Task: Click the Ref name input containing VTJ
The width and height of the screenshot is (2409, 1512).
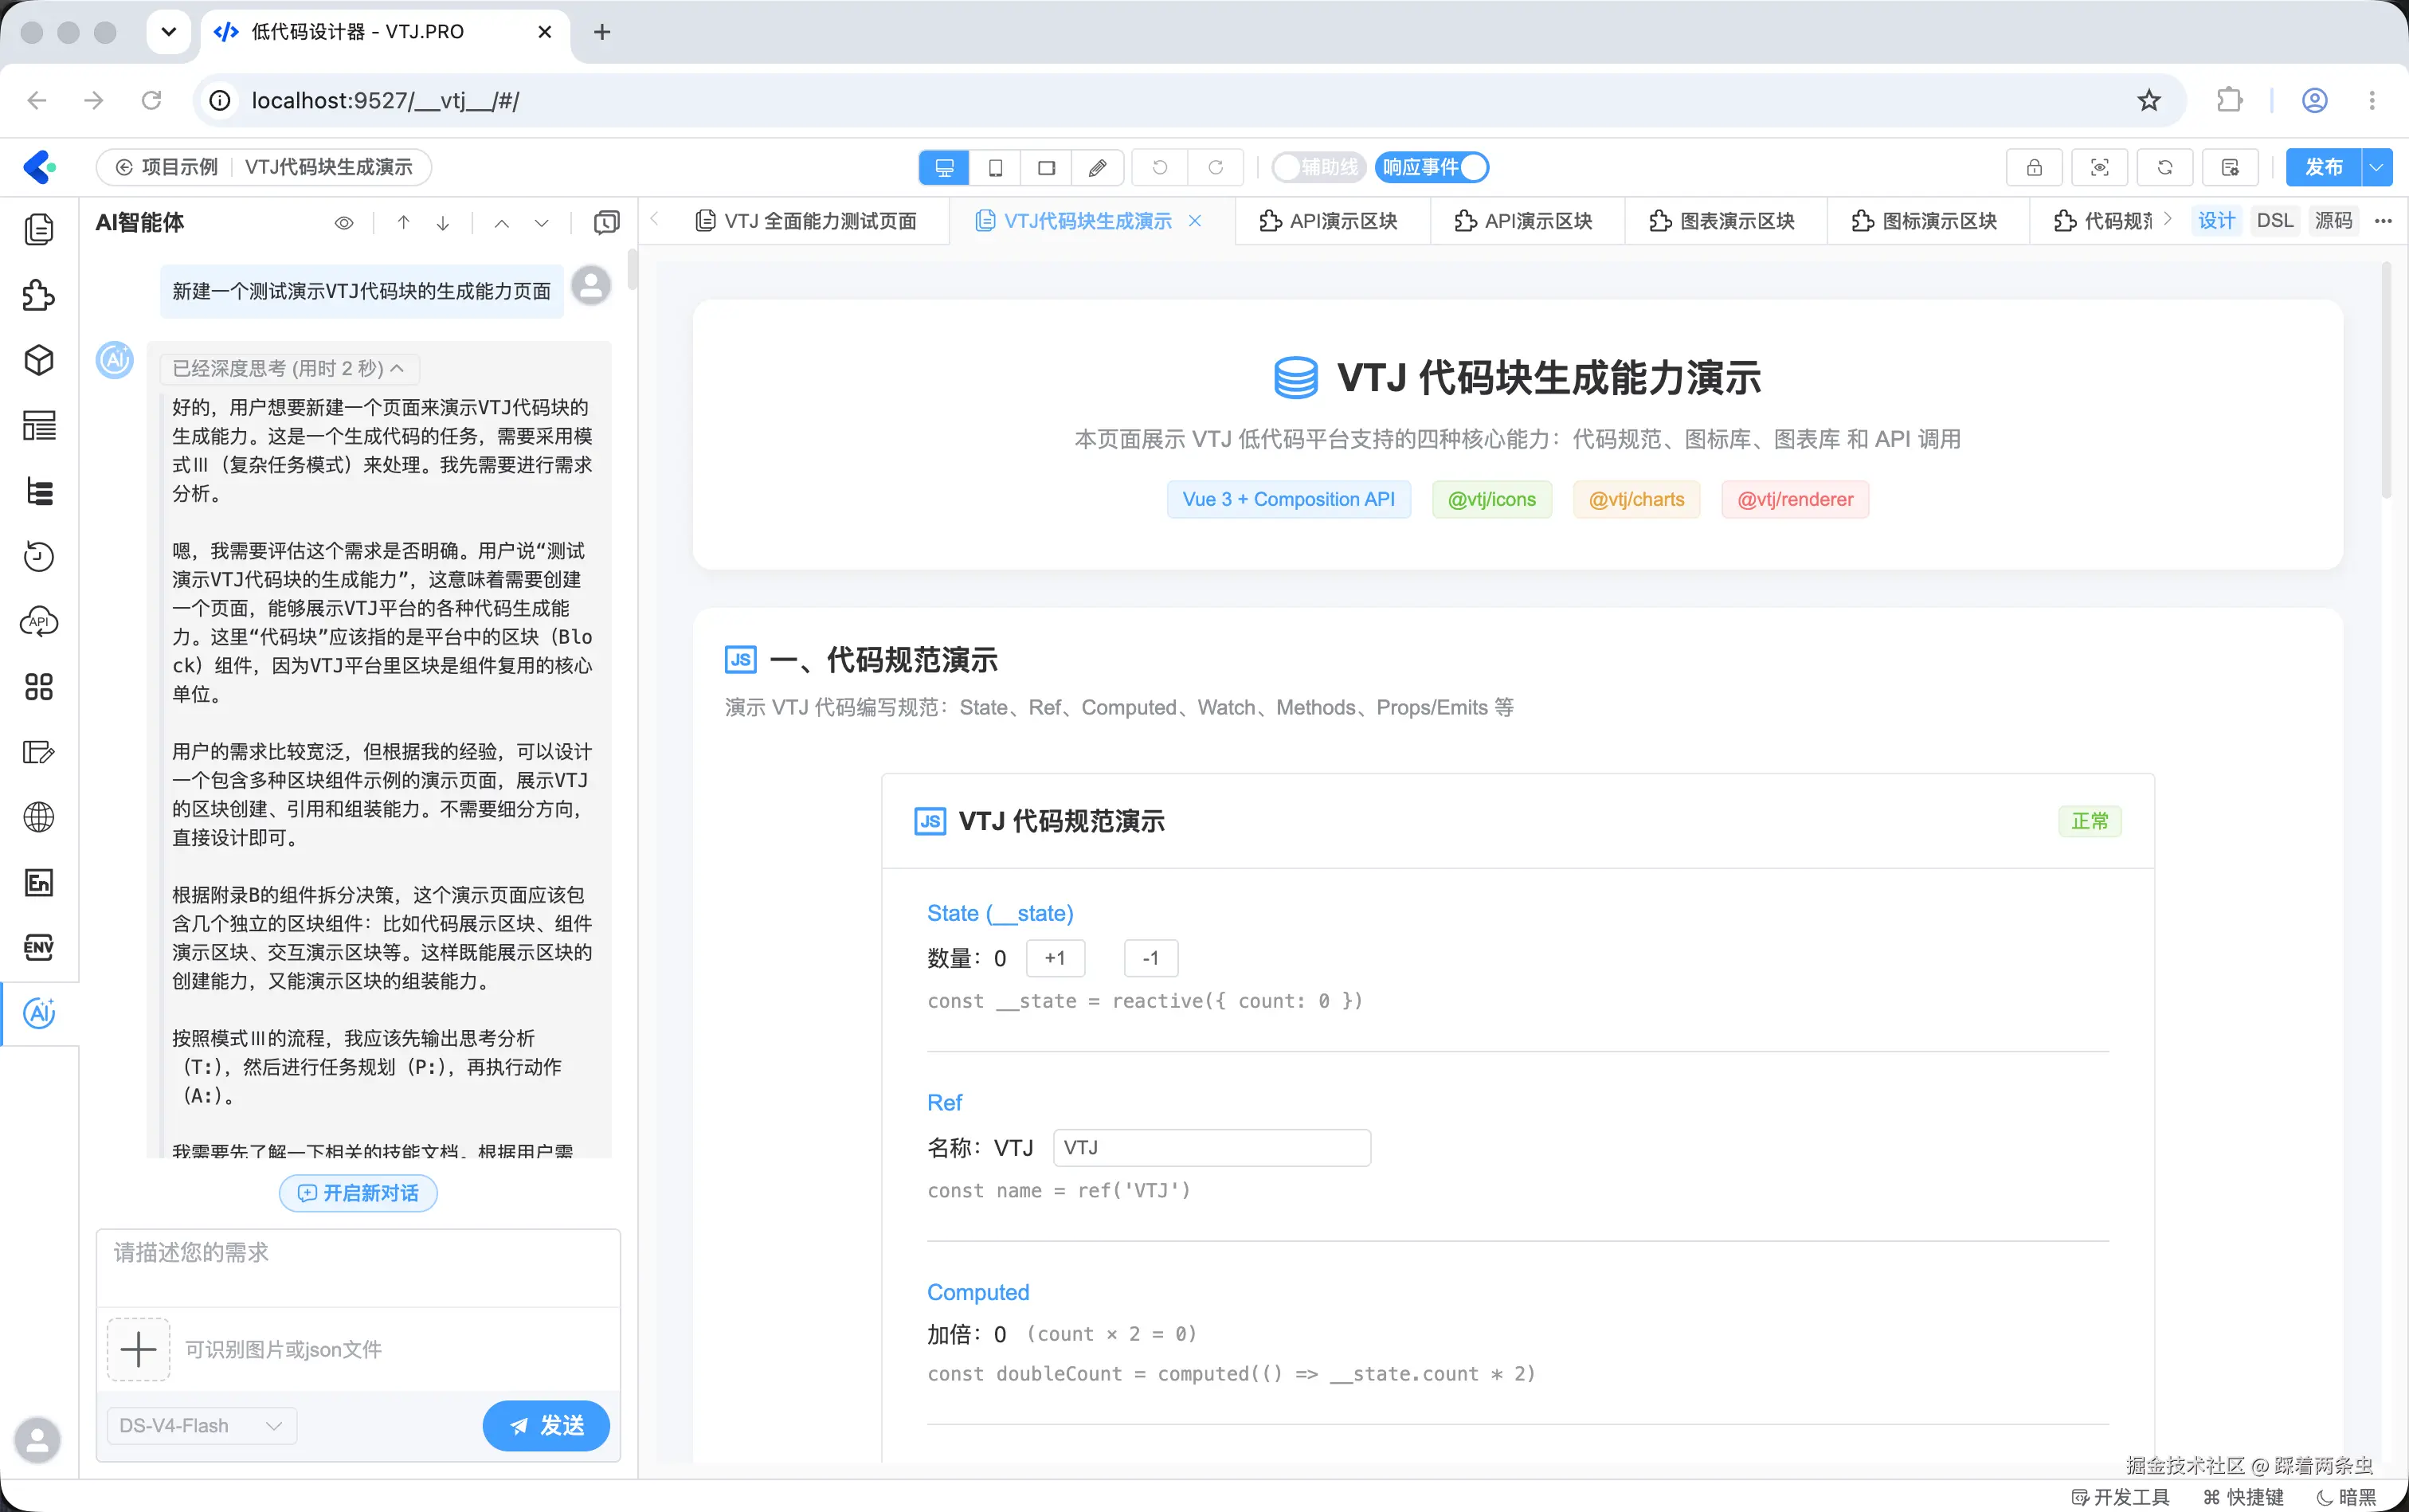Action: tap(1211, 1147)
